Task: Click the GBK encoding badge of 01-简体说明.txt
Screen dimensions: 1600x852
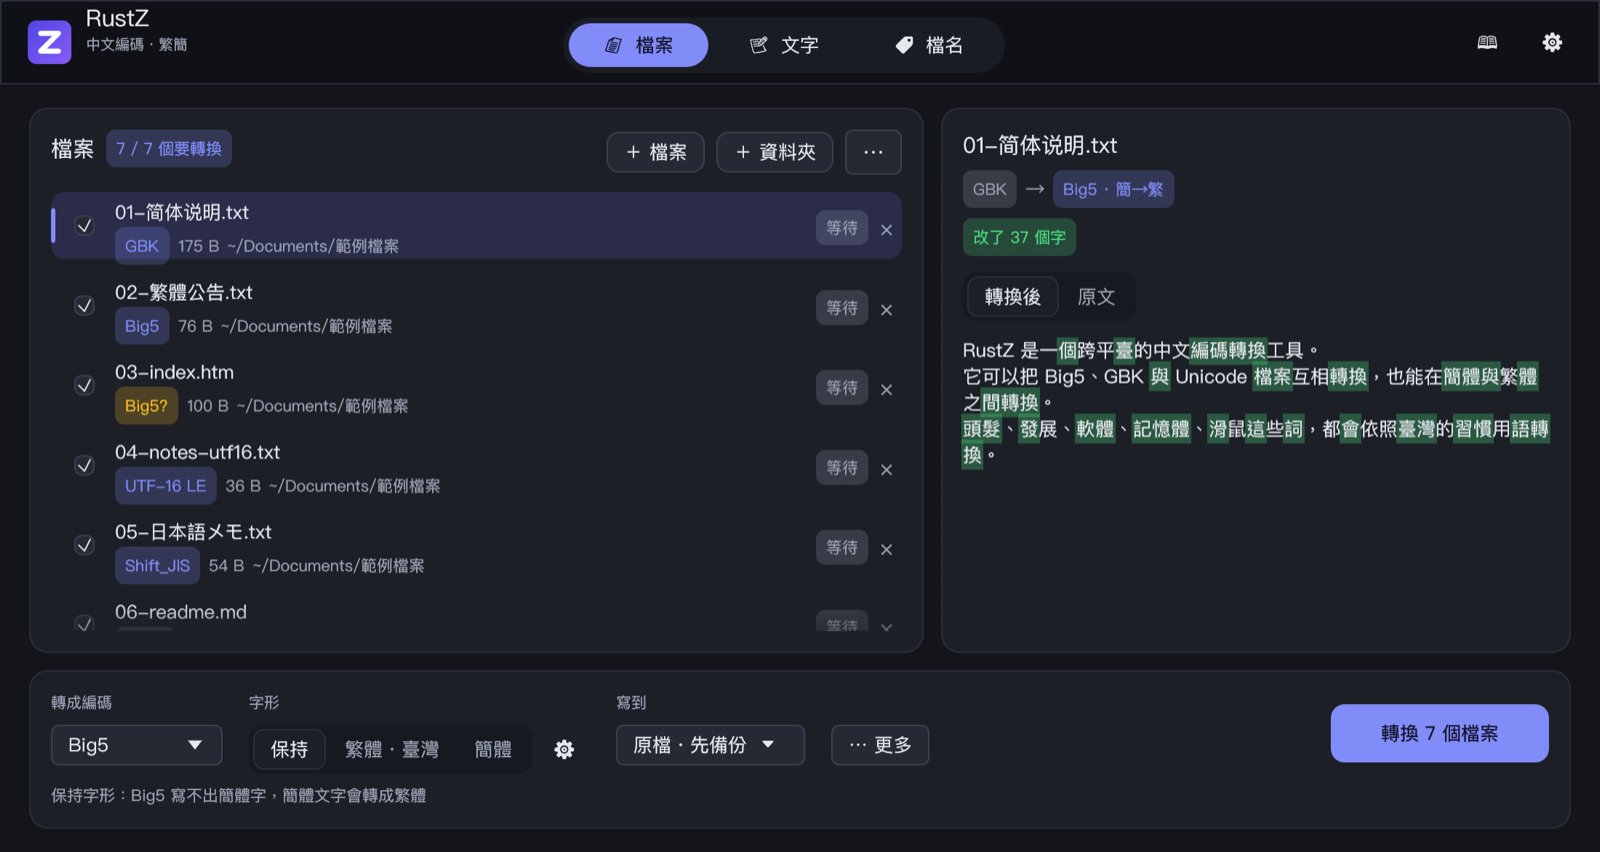Action: (x=142, y=246)
